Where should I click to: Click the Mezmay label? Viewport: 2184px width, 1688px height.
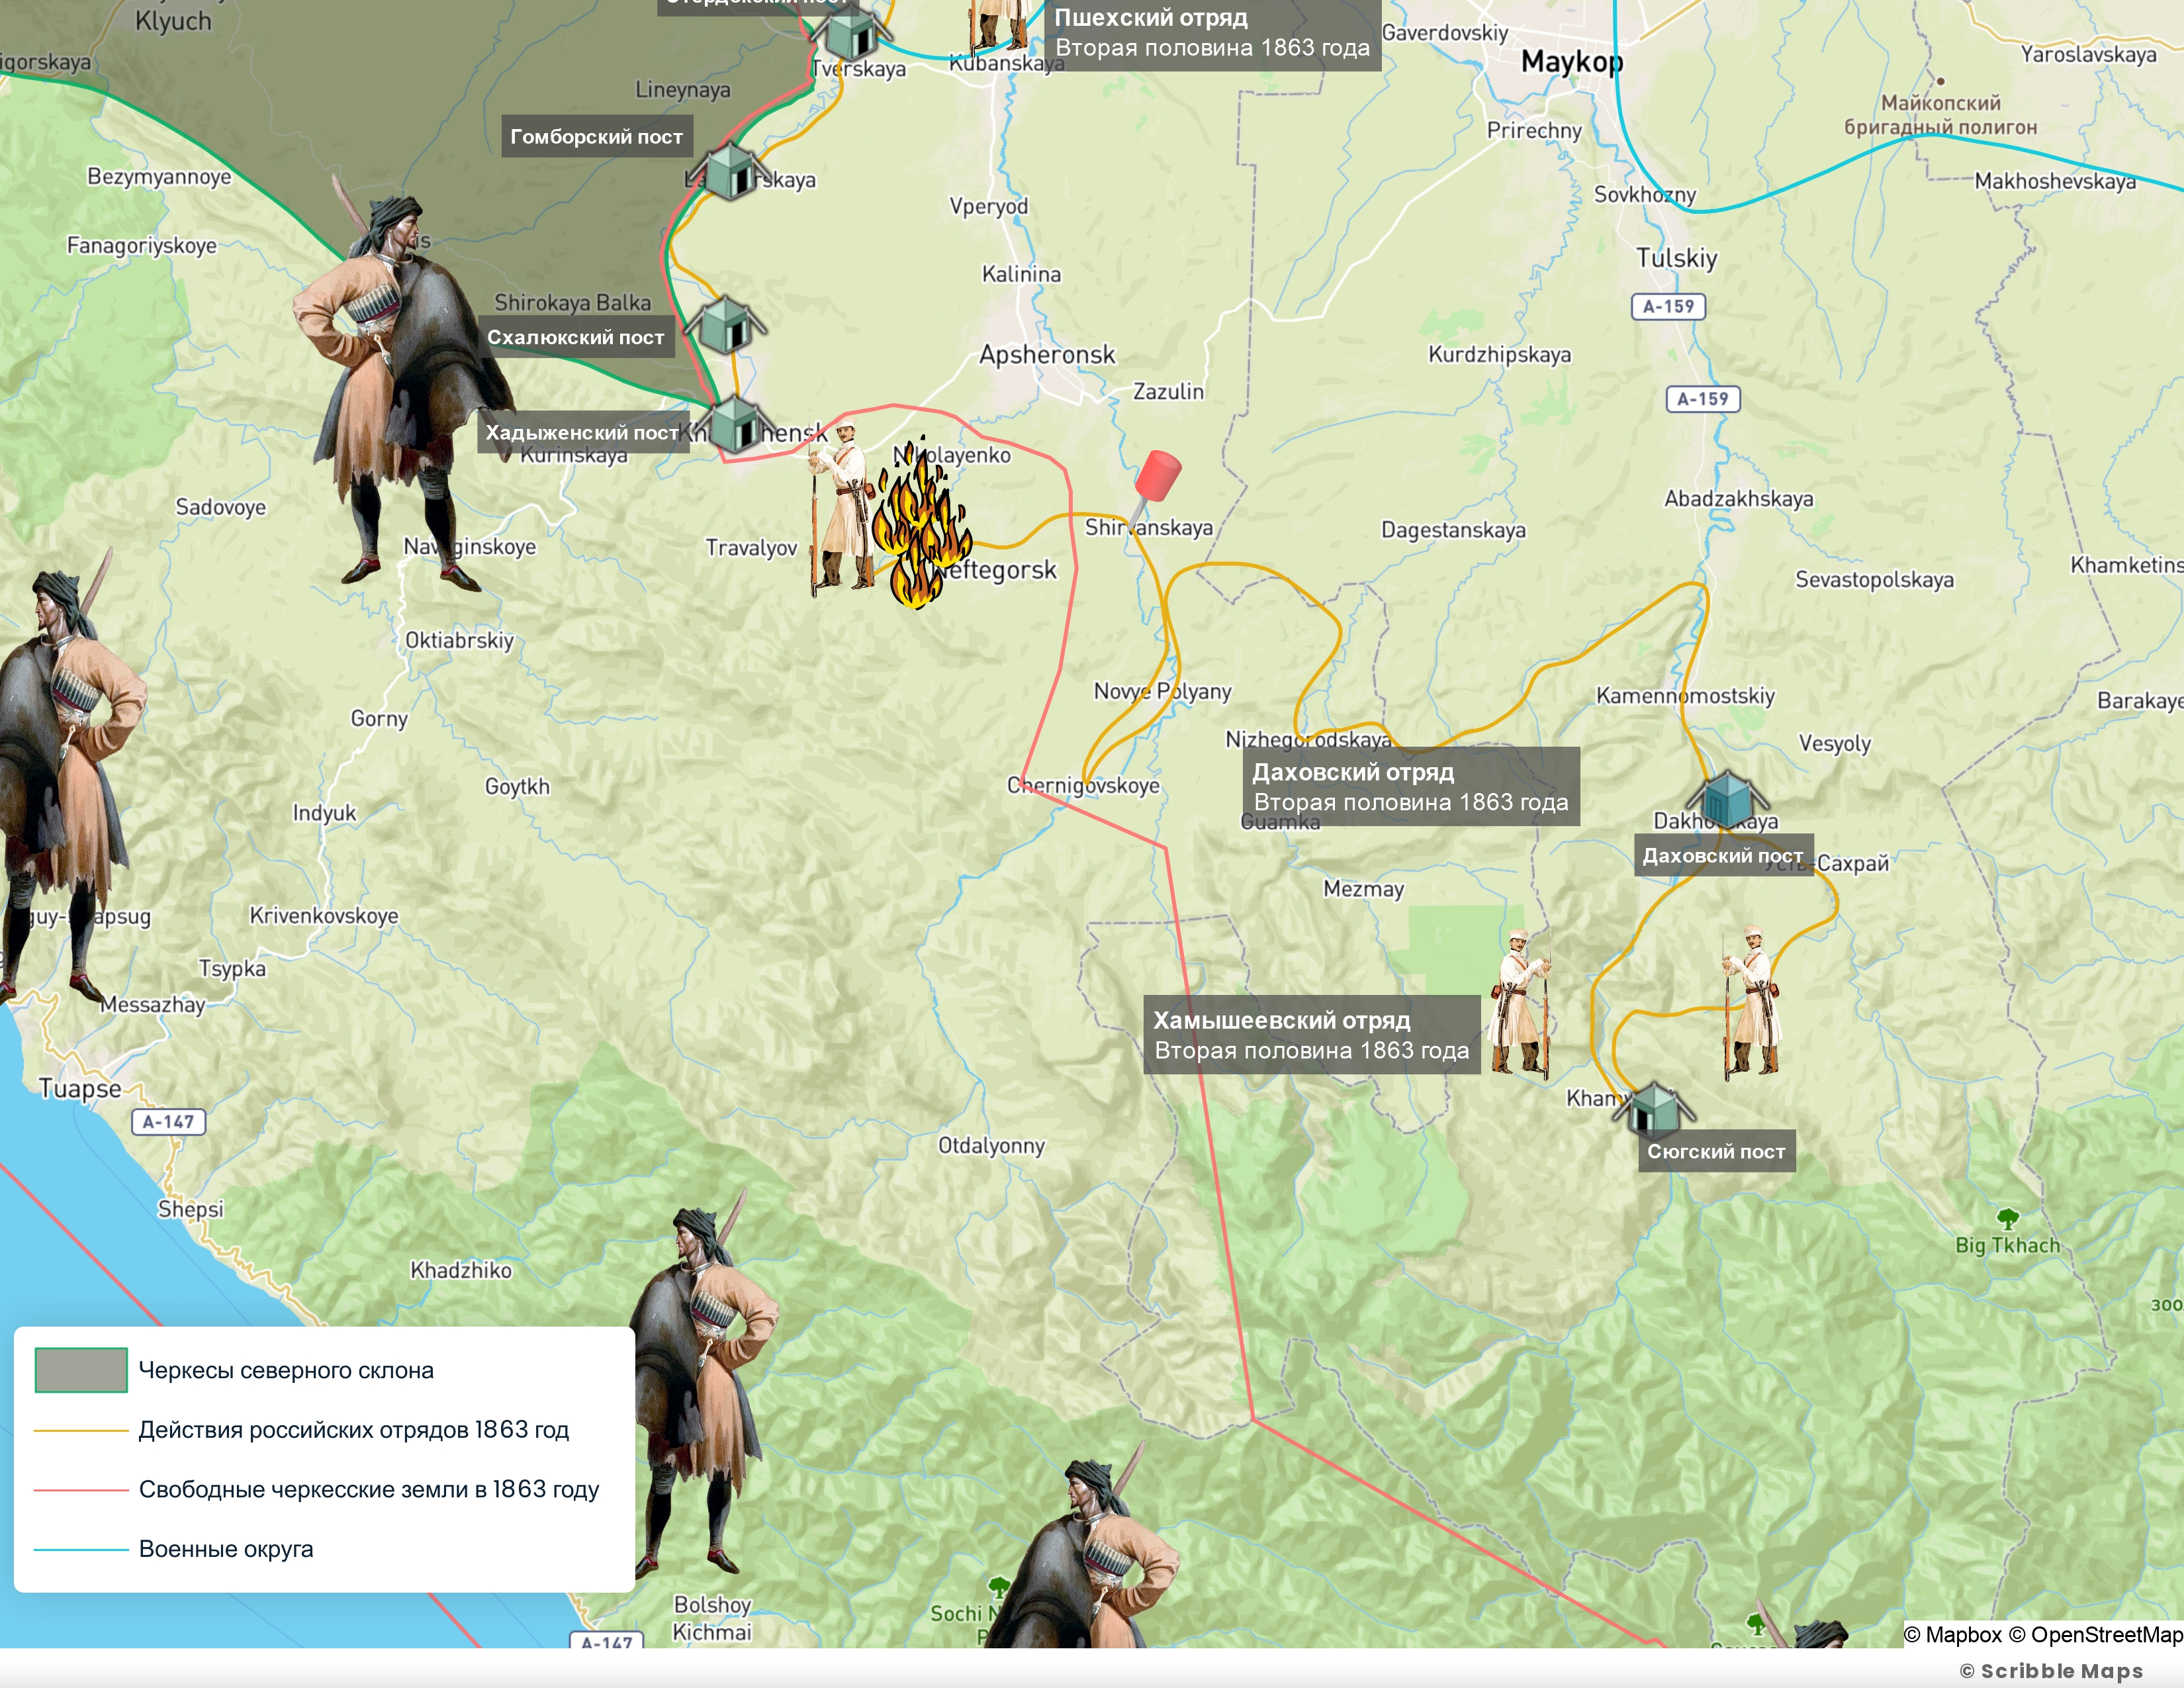(1363, 889)
